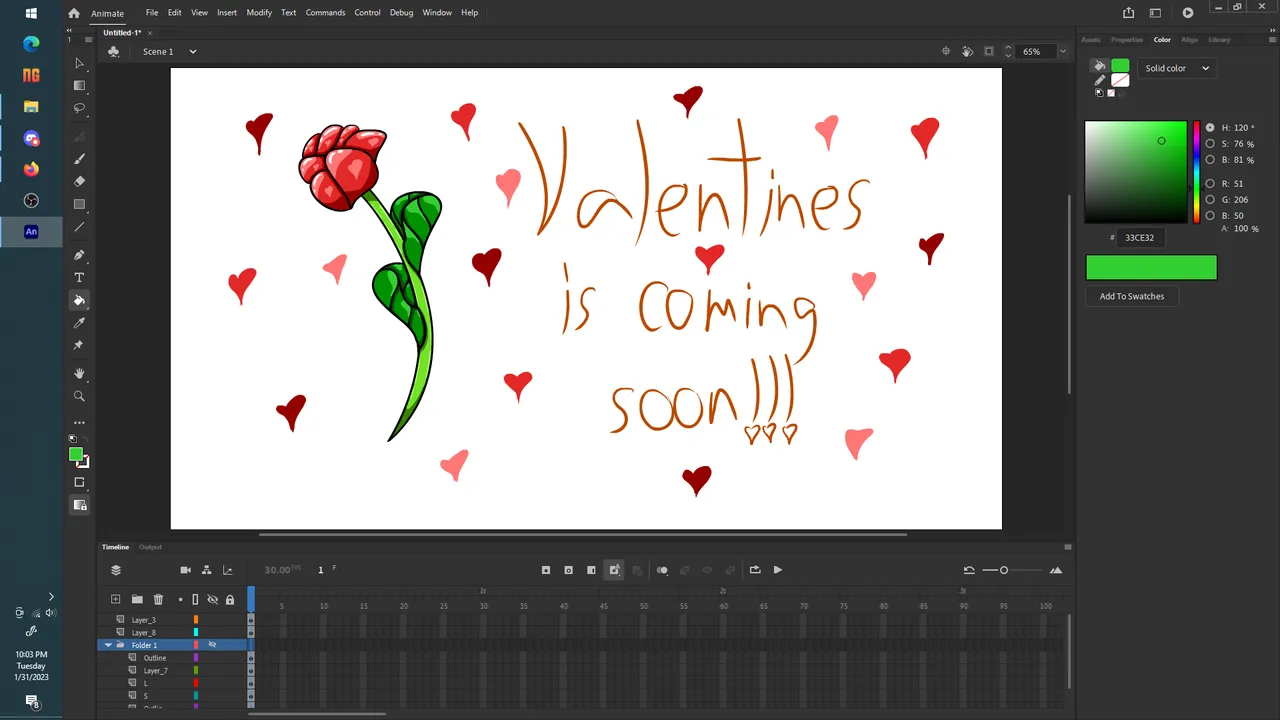Select the Line tool
This screenshot has width=1280, height=720.
click(x=80, y=227)
